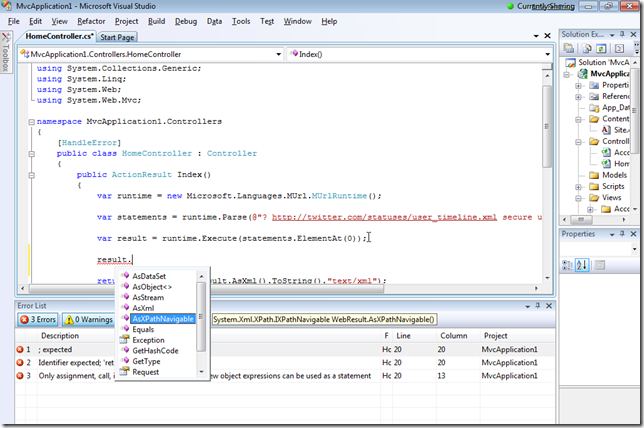Open the Data menu
This screenshot has width=644, height=428.
pos(214,21)
